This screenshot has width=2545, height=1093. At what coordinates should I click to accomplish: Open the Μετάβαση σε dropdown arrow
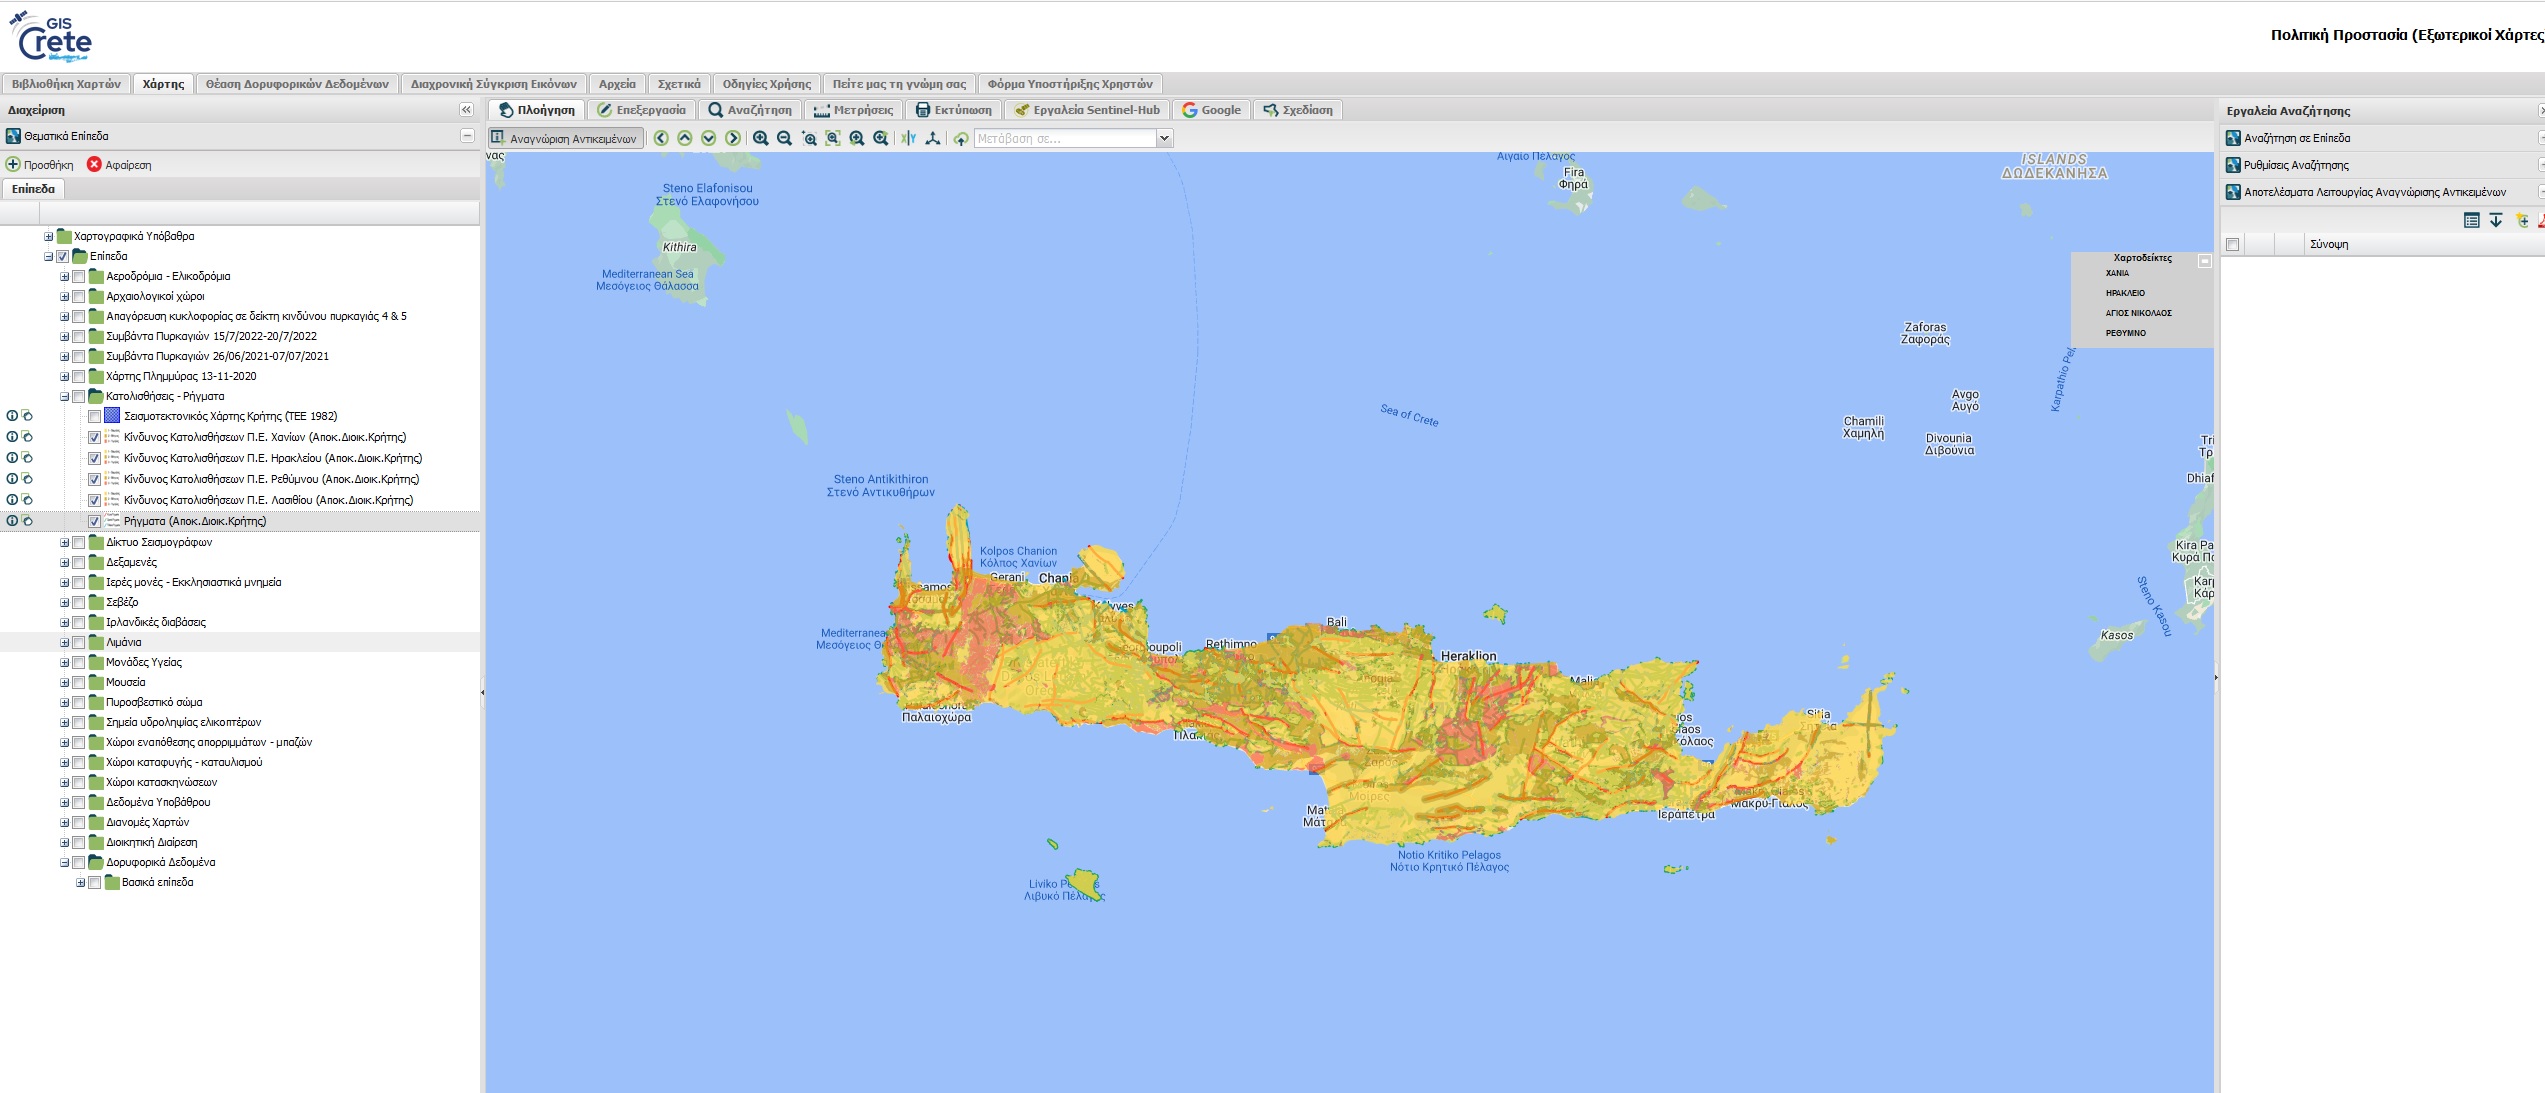1164,138
